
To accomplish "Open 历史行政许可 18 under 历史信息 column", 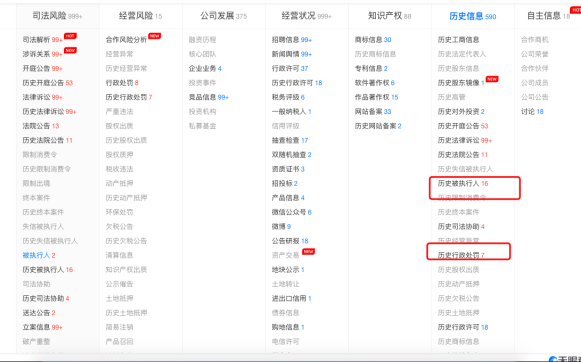I will pos(463,327).
